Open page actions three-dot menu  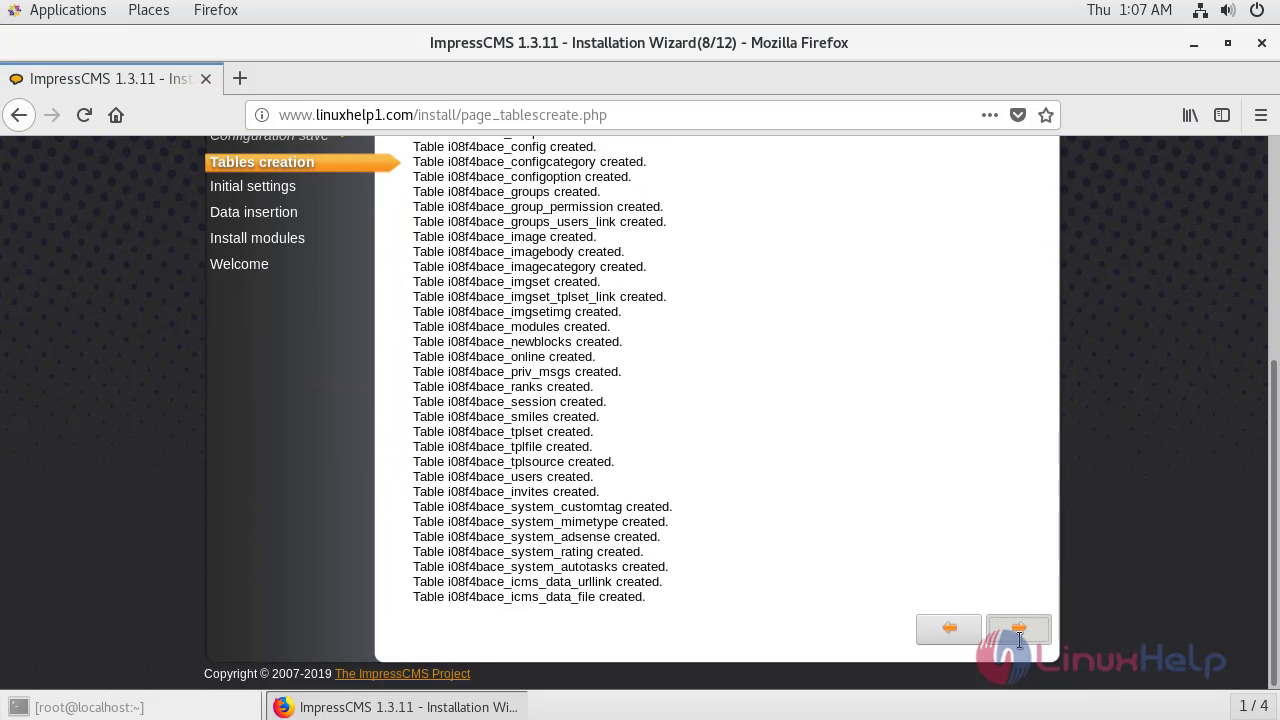990,115
